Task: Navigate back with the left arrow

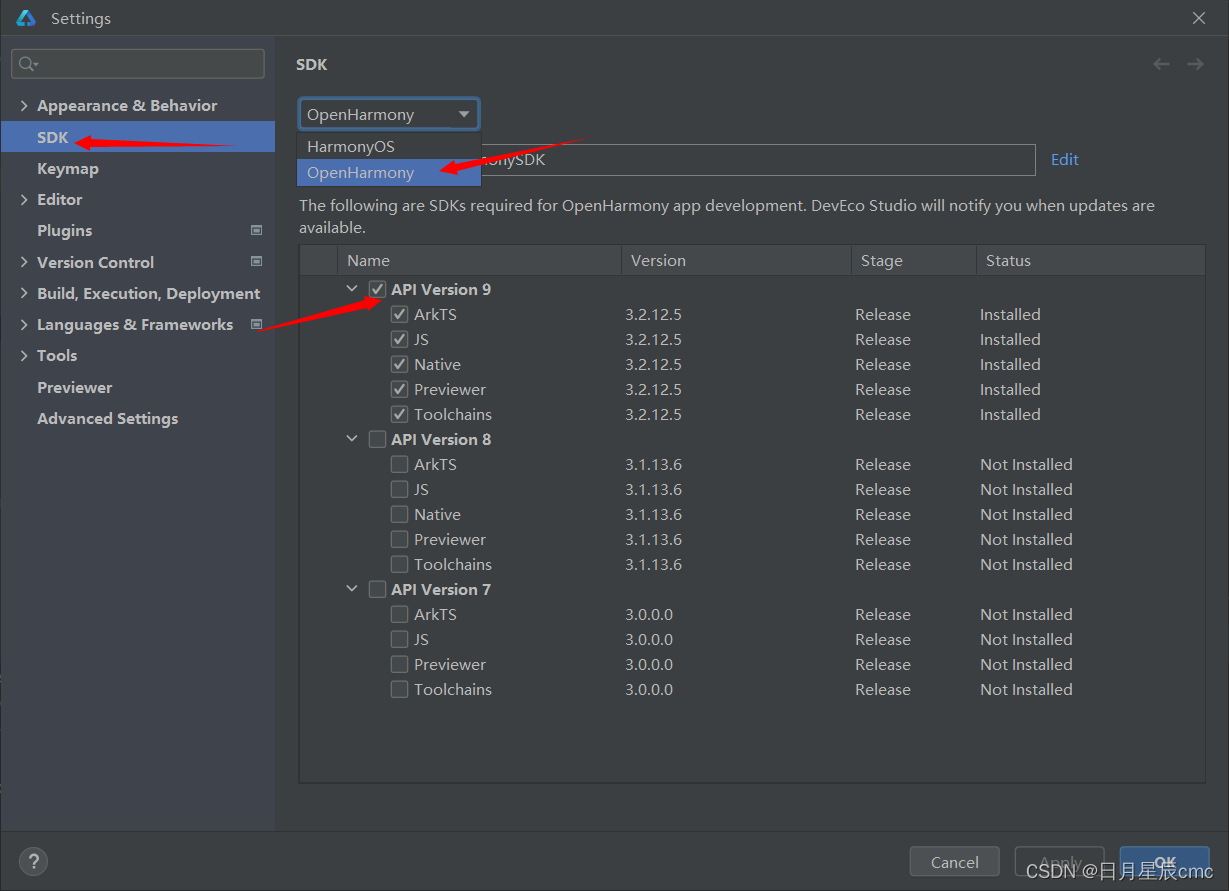Action: (x=1161, y=64)
